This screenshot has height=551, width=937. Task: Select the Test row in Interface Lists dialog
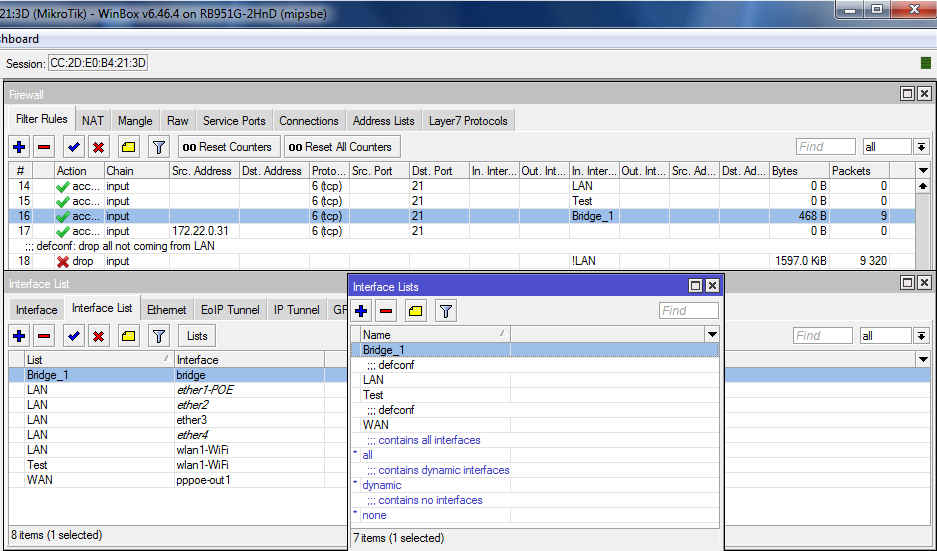[x=535, y=395]
